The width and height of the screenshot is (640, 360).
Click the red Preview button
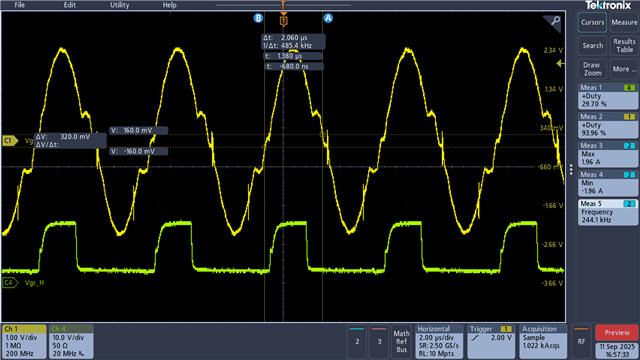(617, 333)
